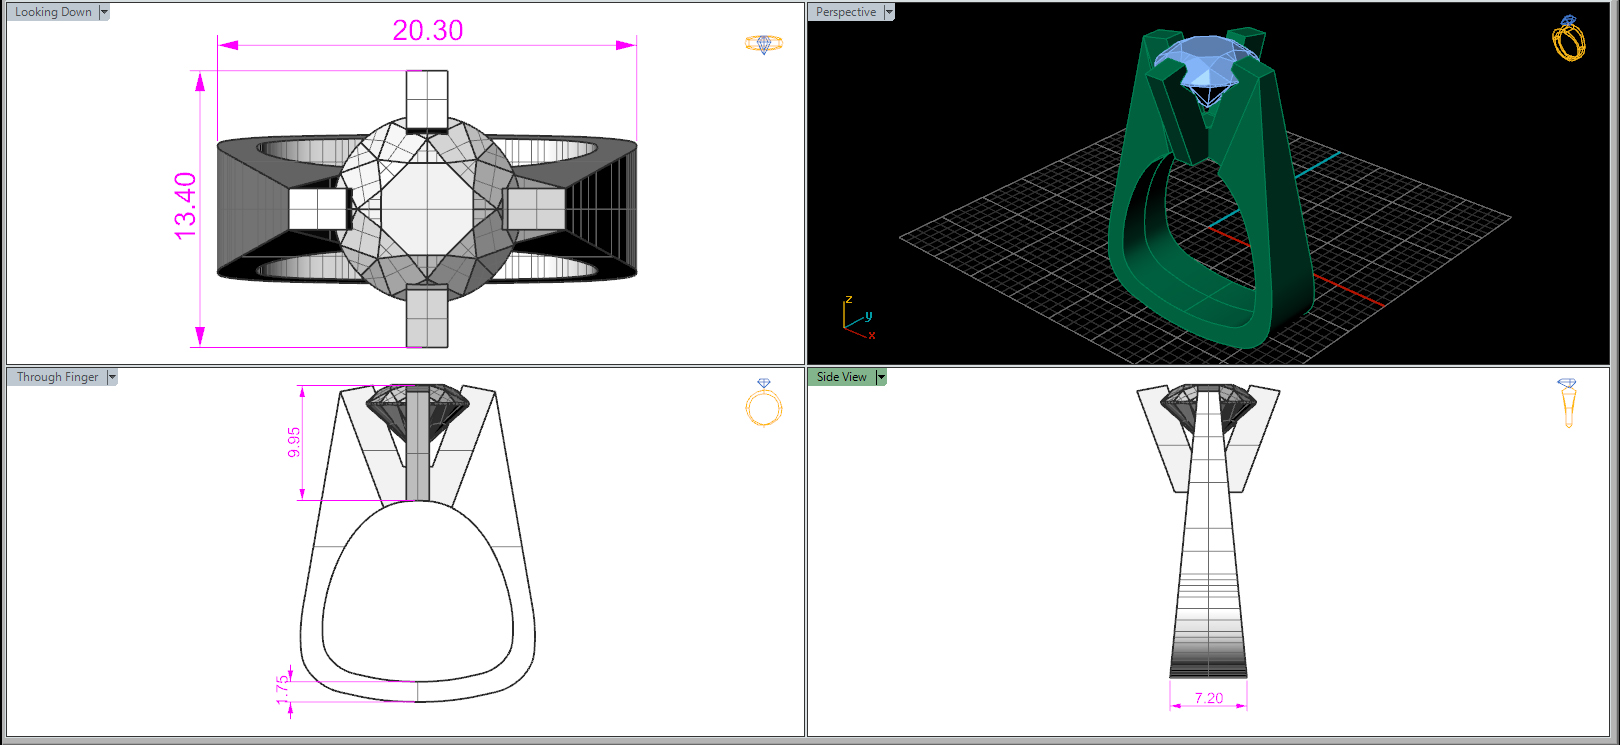Open the Looking Down viewport dropdown arrow

click(x=104, y=12)
